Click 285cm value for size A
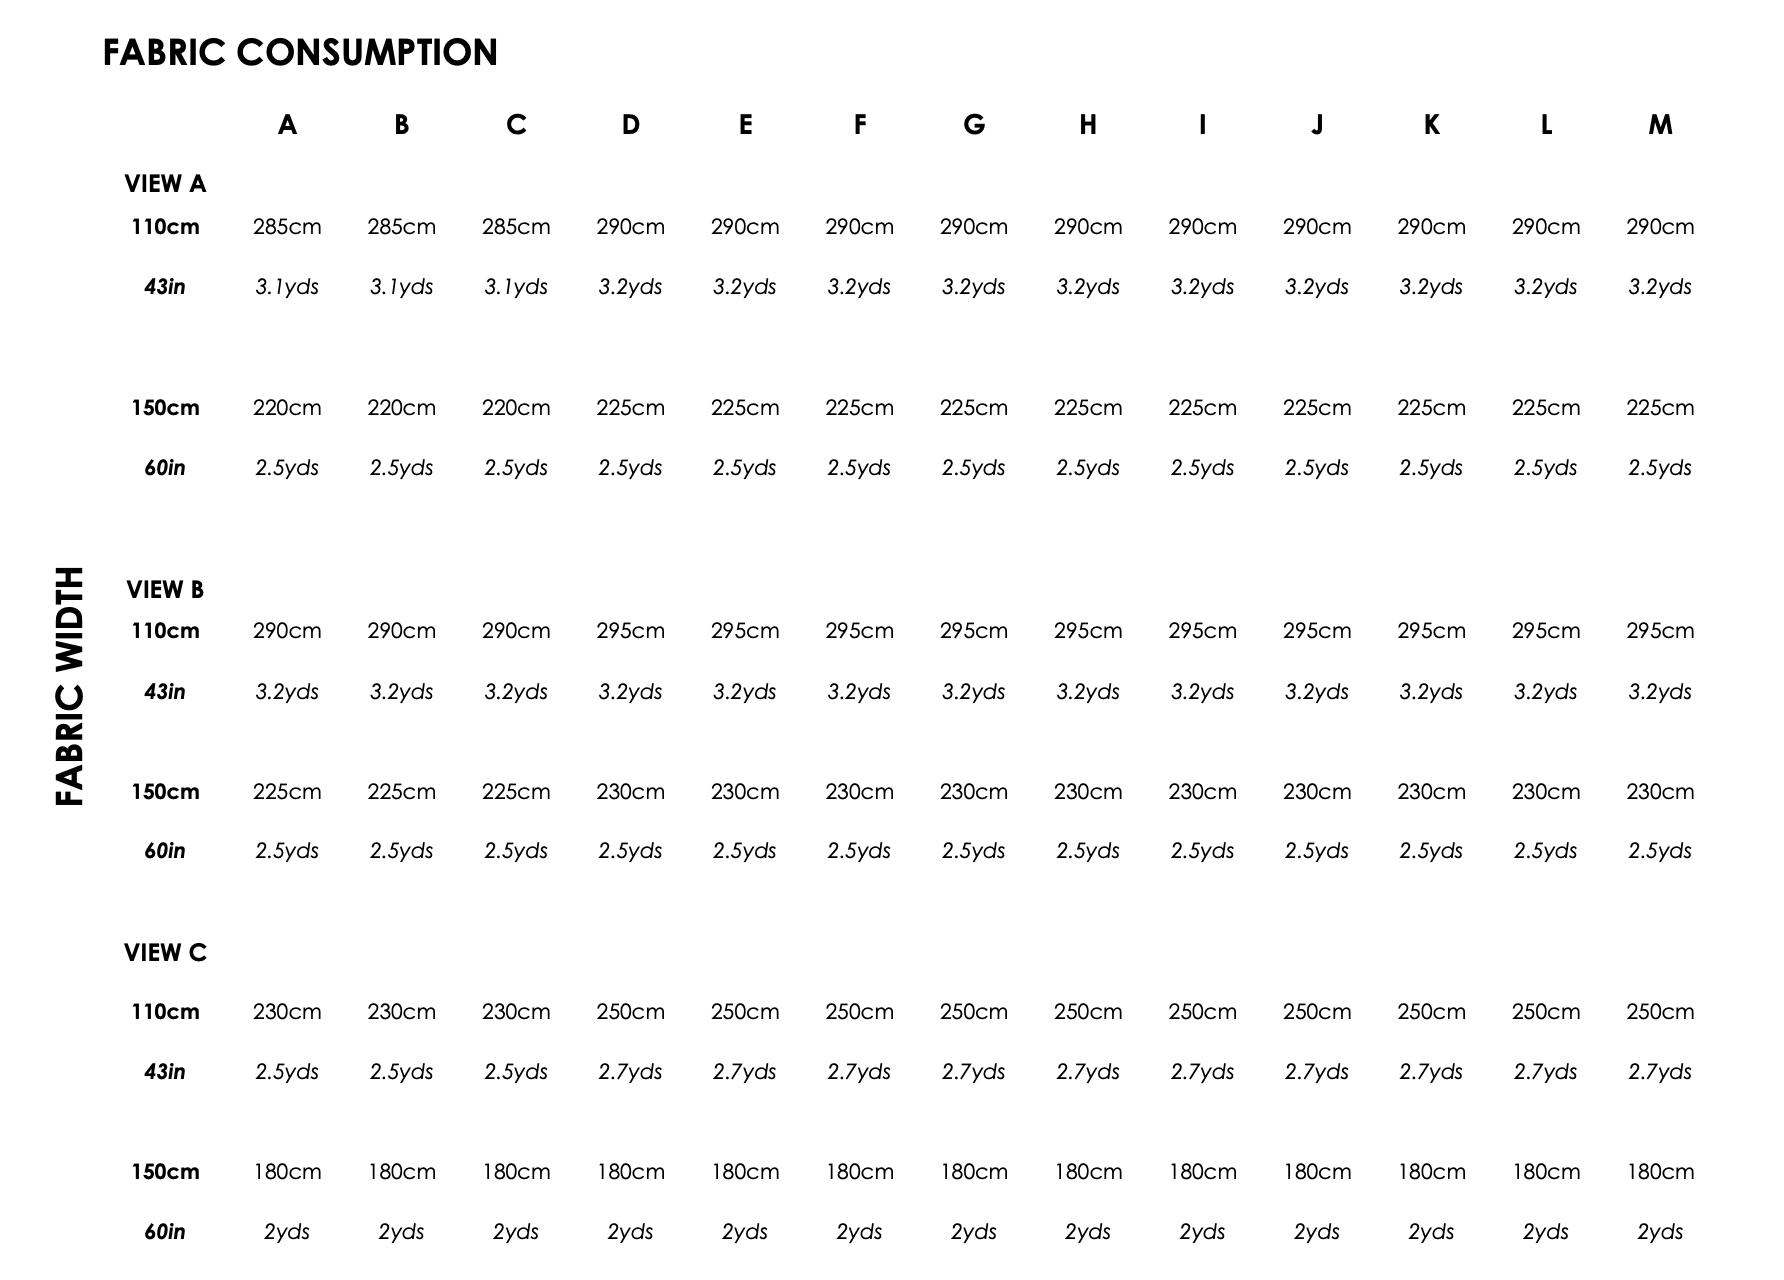1784x1280 pixels. pyautogui.click(x=287, y=227)
